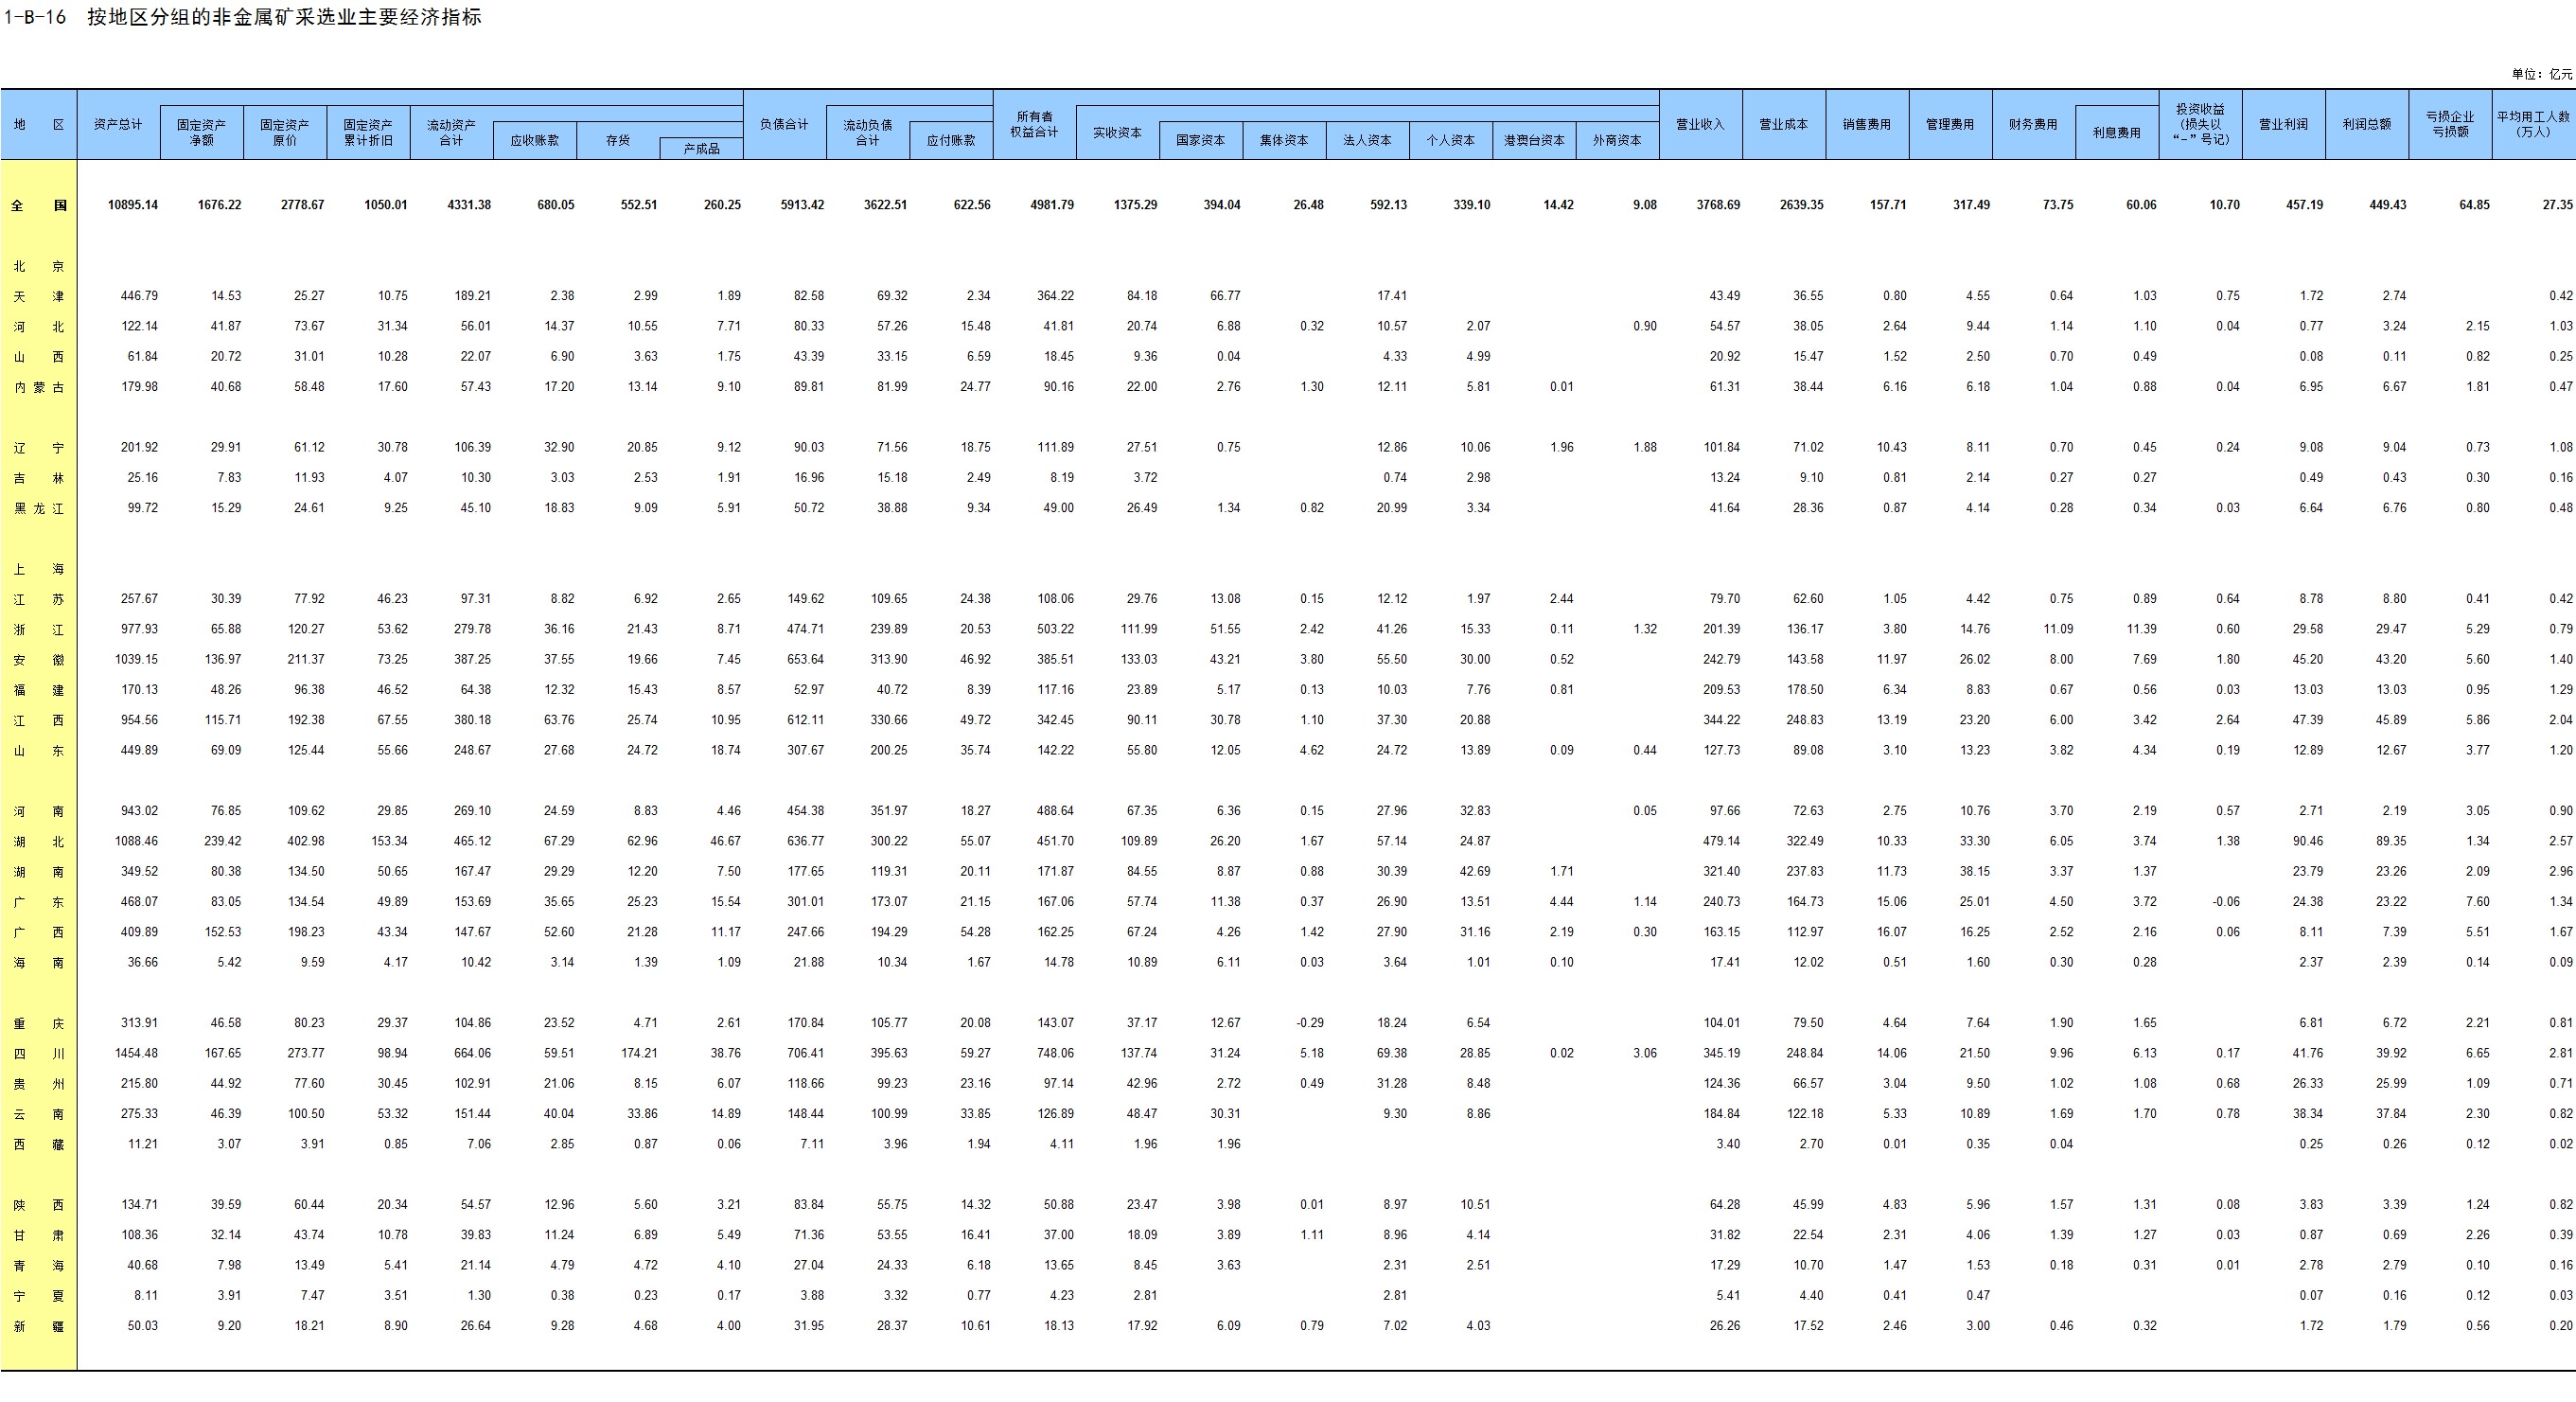Click the 亏损企业亏损额 column header
This screenshot has width=2576, height=1402.
click(x=2449, y=125)
